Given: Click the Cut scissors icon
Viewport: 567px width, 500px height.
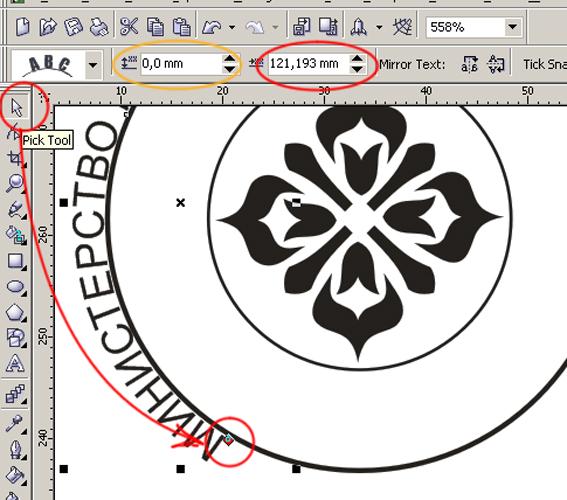Looking at the screenshot, I should click(x=129, y=26).
